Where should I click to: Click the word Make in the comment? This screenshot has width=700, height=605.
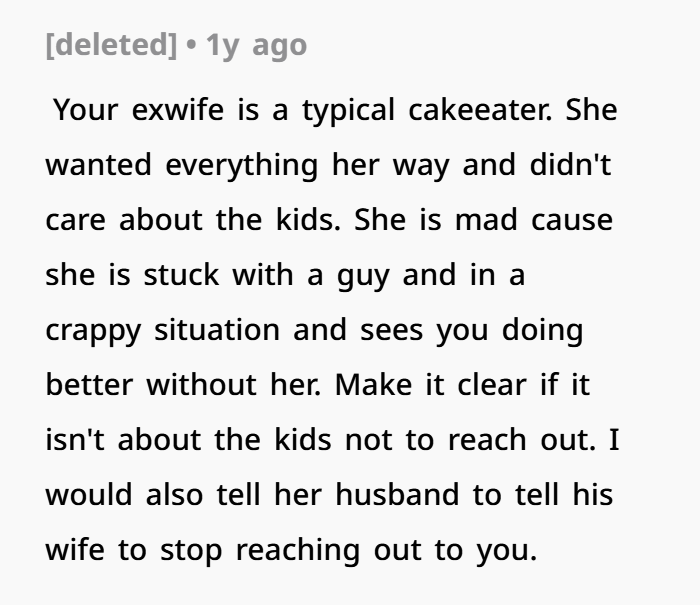[x=373, y=384]
